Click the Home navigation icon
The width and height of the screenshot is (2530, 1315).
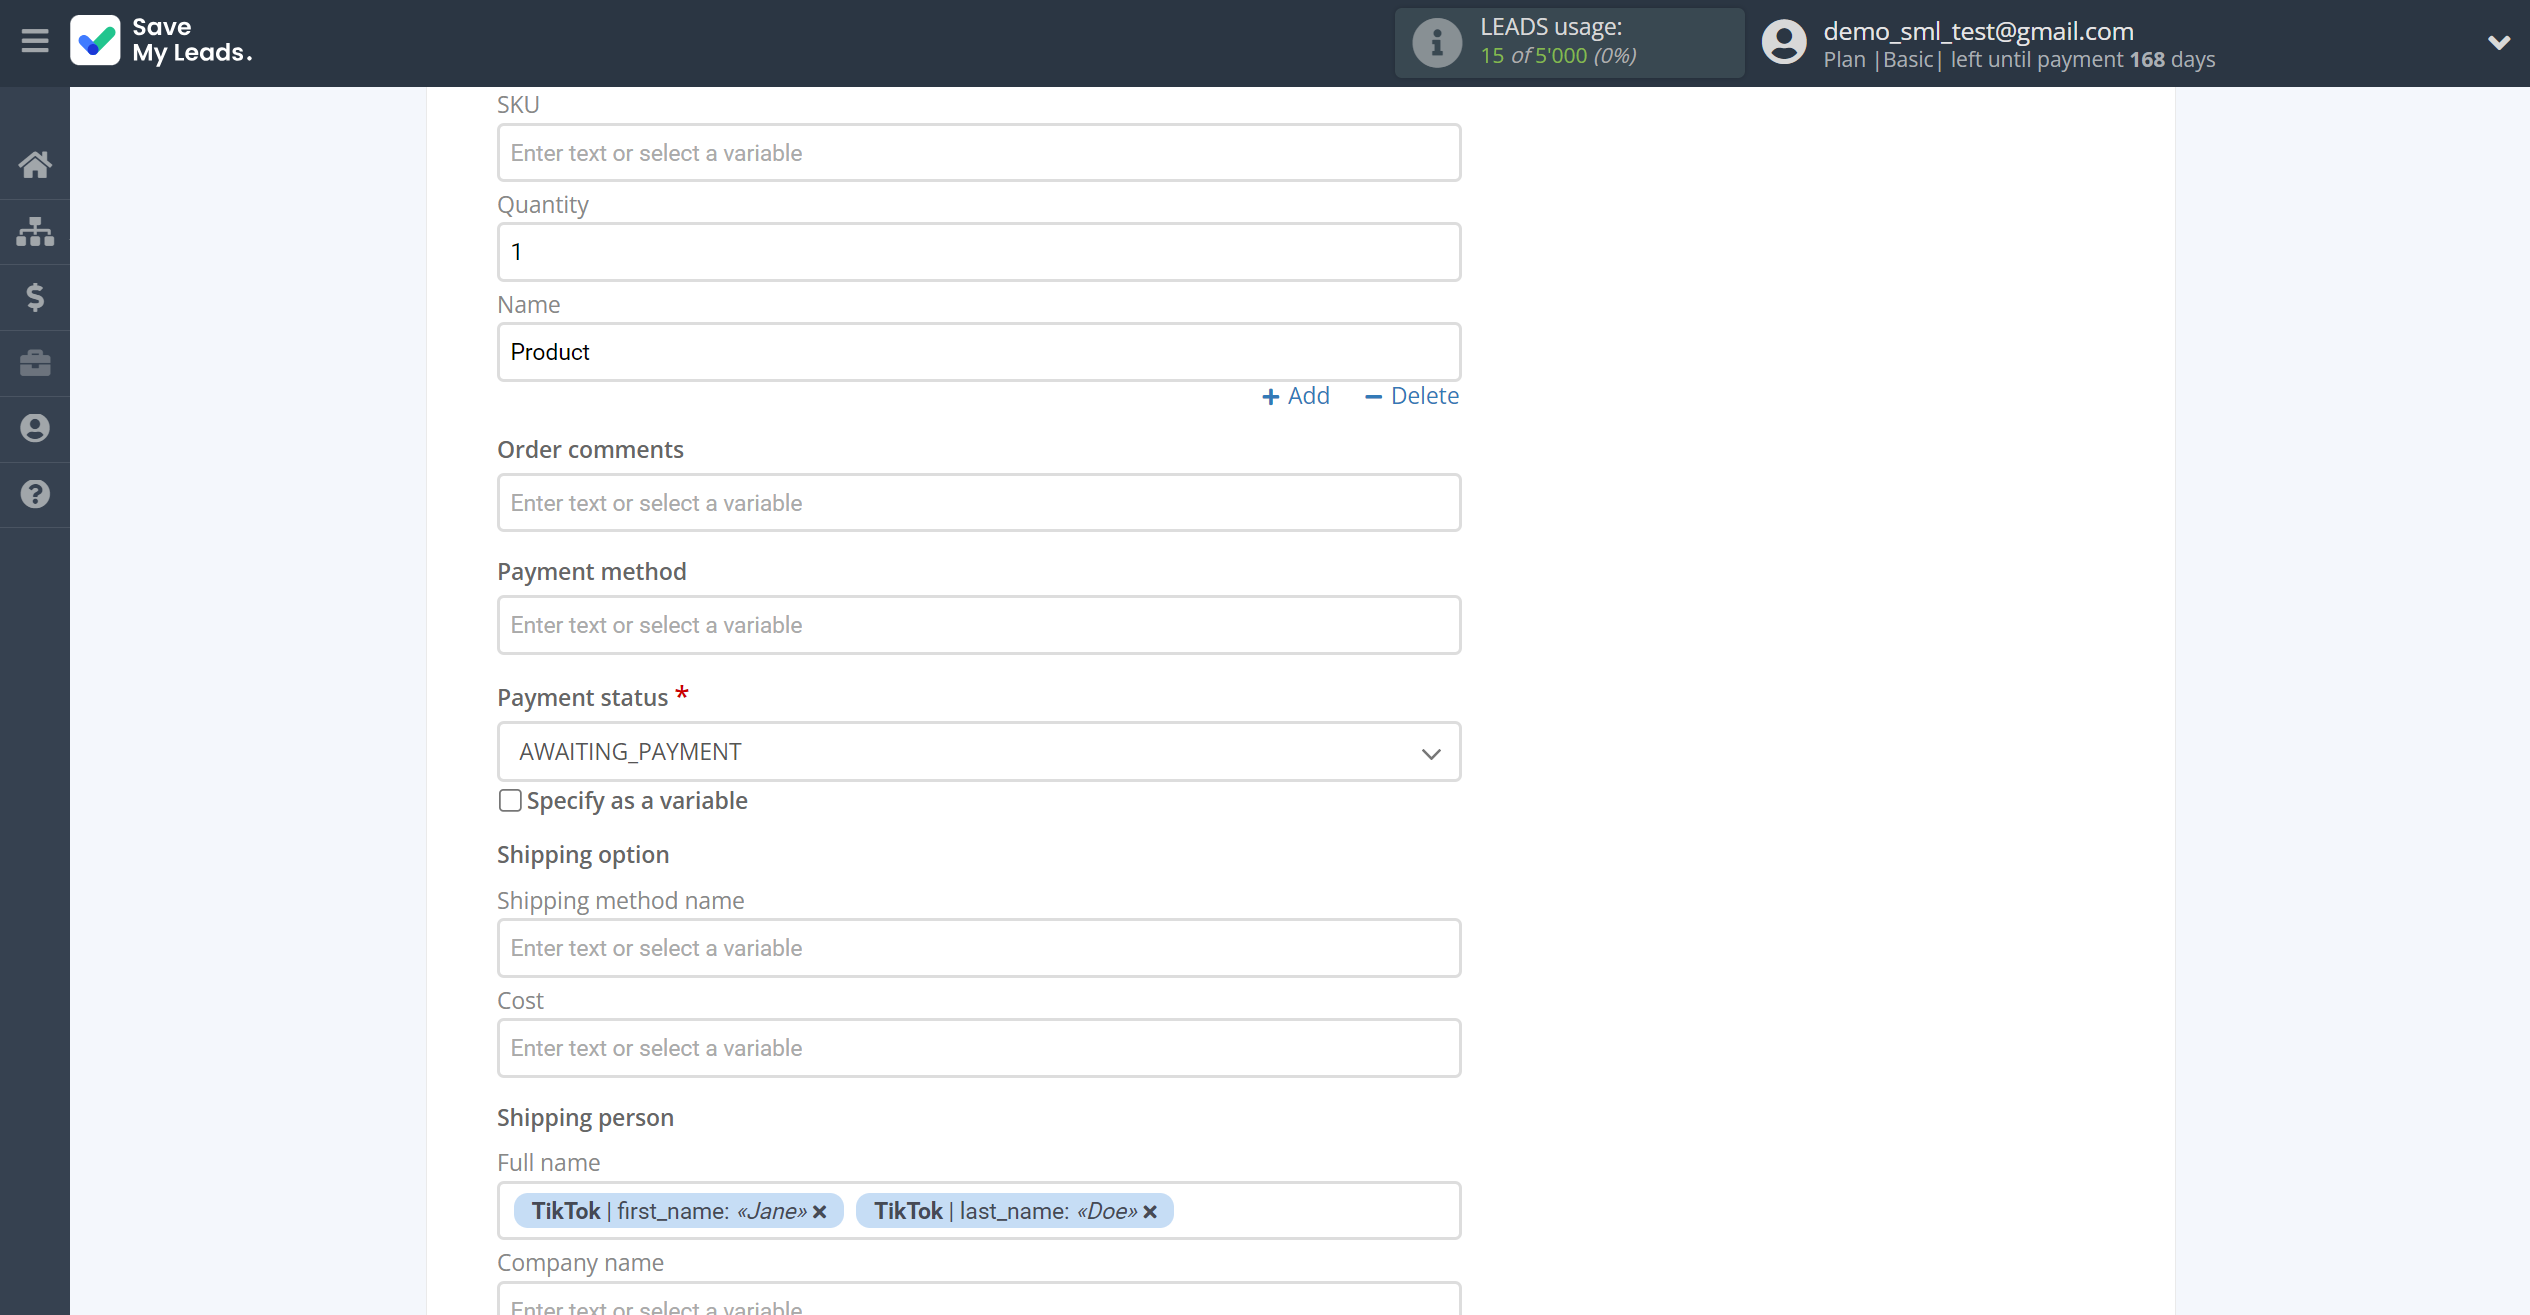click(x=35, y=162)
